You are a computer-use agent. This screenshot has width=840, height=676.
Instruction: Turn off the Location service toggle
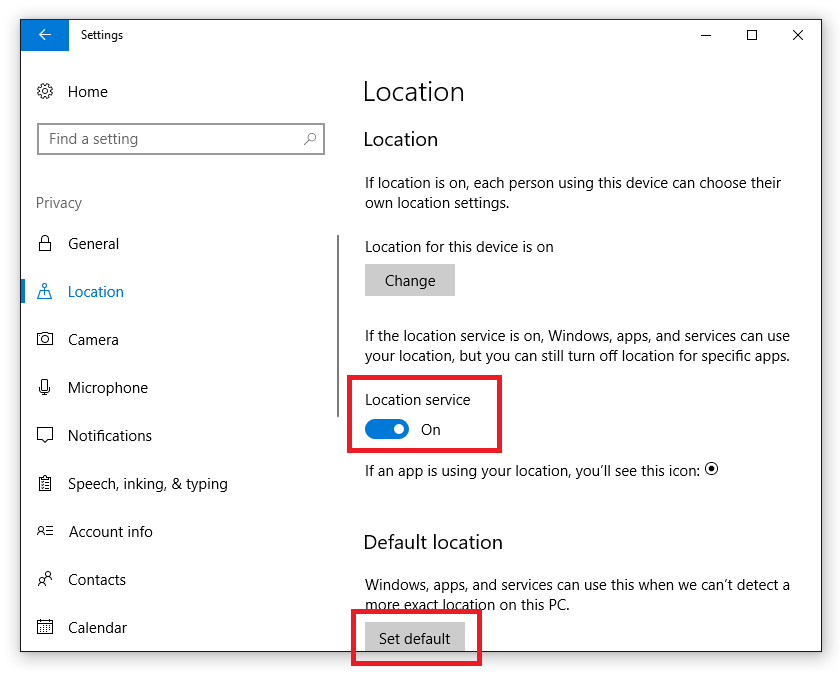[x=387, y=429]
